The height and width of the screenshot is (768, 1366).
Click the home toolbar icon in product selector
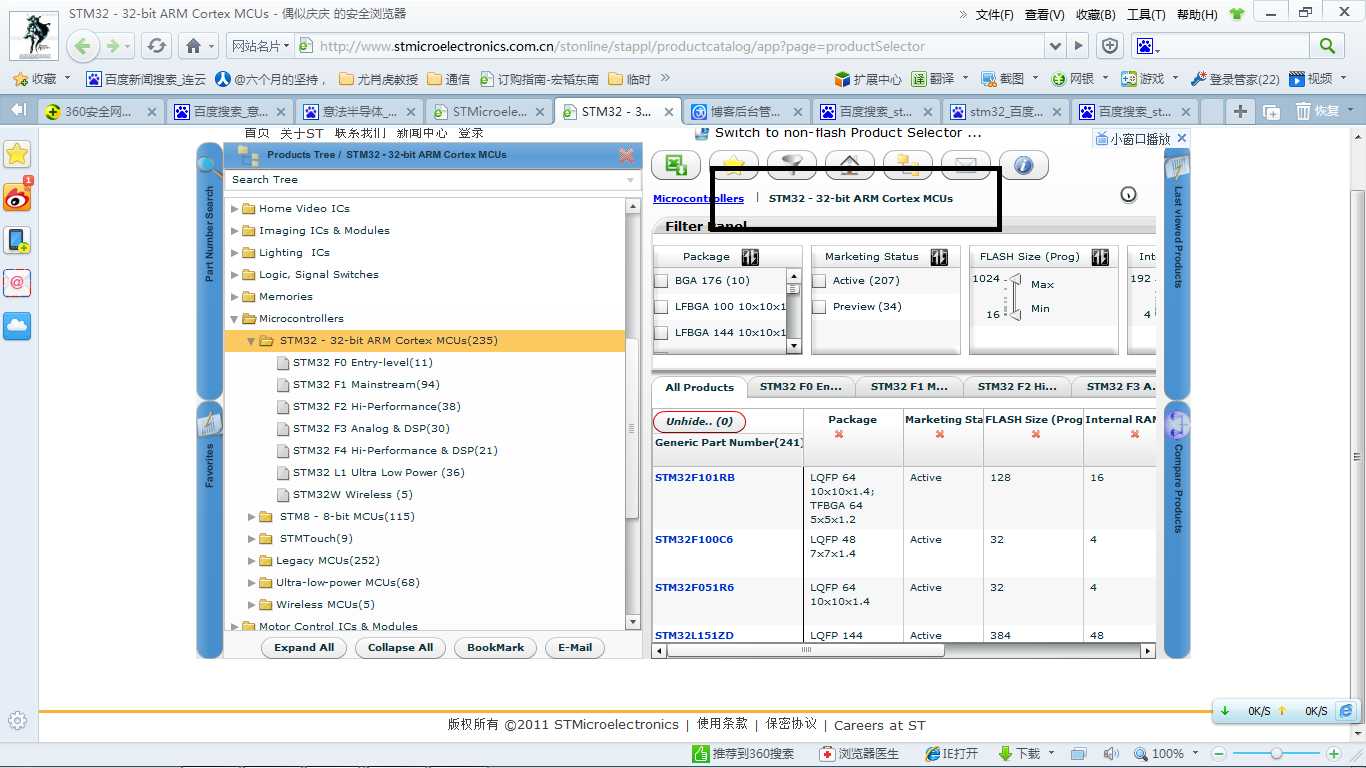[850, 165]
